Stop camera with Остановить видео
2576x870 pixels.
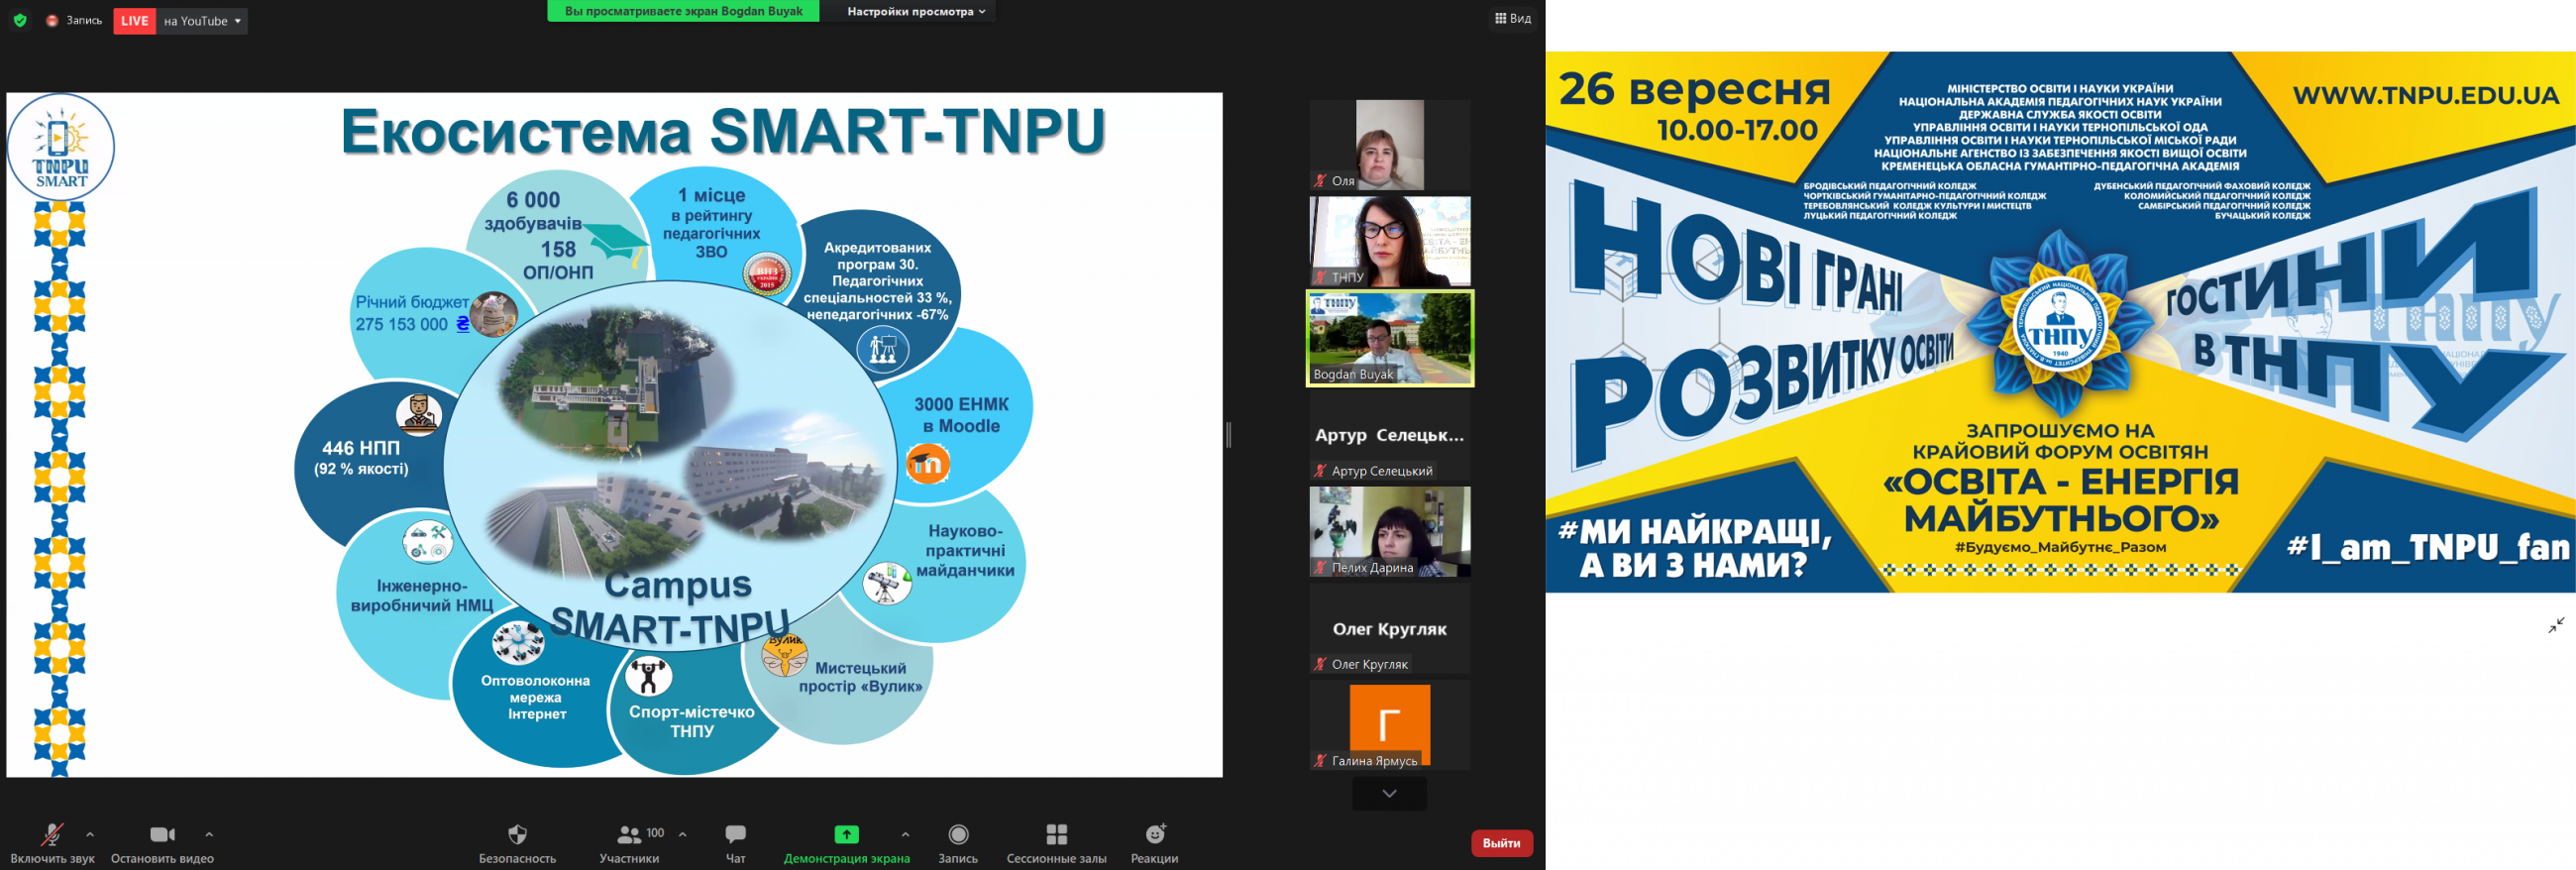162,835
